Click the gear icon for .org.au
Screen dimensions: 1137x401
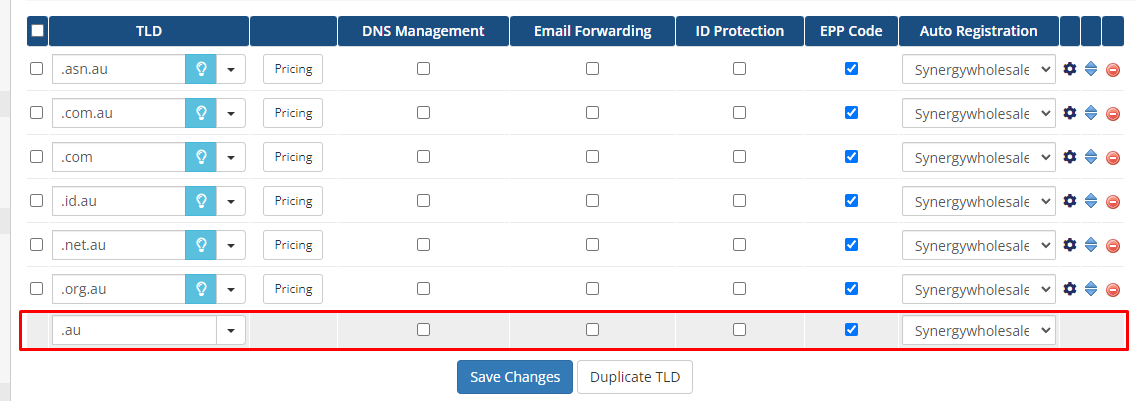1069,289
